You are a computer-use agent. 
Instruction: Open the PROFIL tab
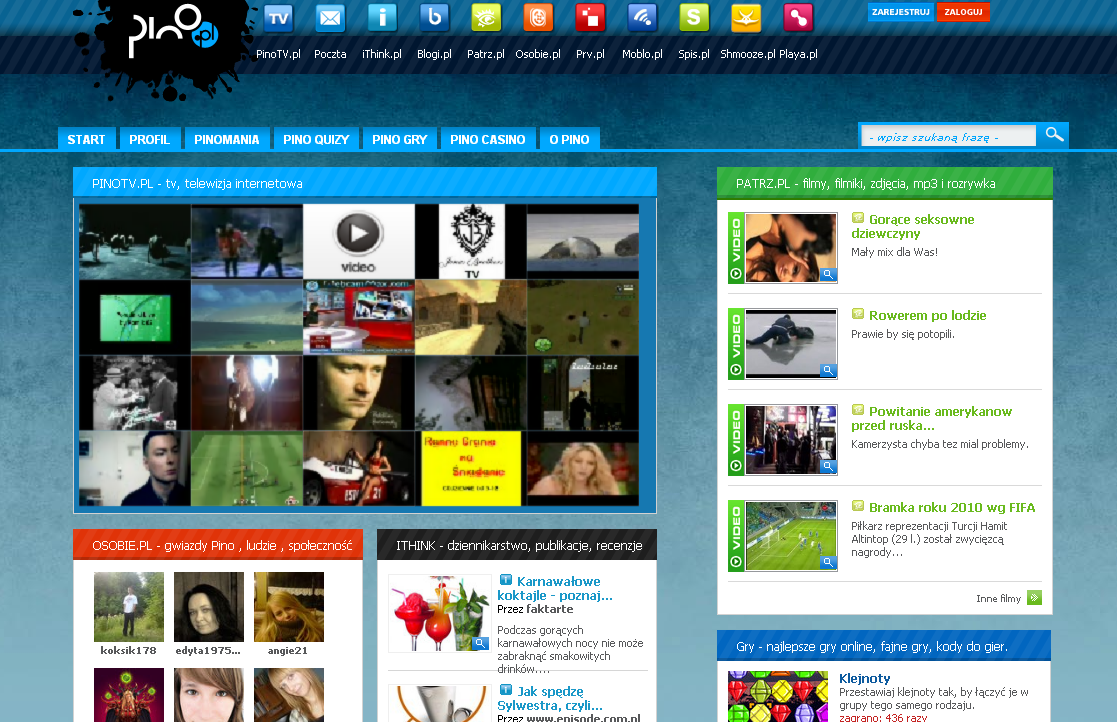click(x=150, y=140)
